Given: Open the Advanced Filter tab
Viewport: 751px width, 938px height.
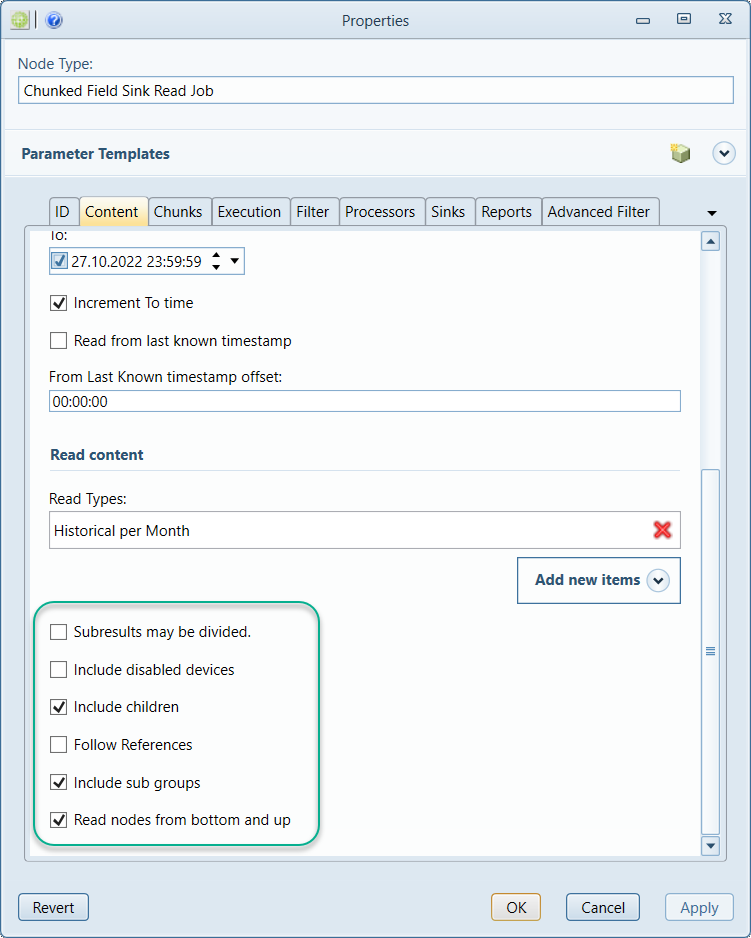Looking at the screenshot, I should (x=598, y=212).
